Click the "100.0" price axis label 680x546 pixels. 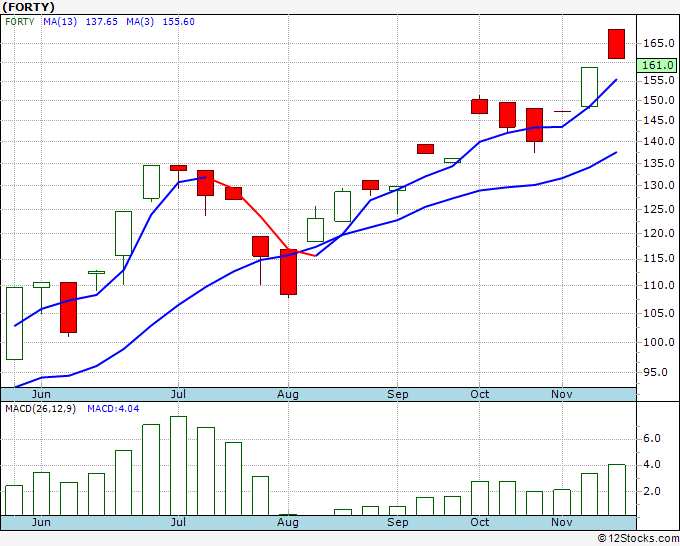click(659, 342)
